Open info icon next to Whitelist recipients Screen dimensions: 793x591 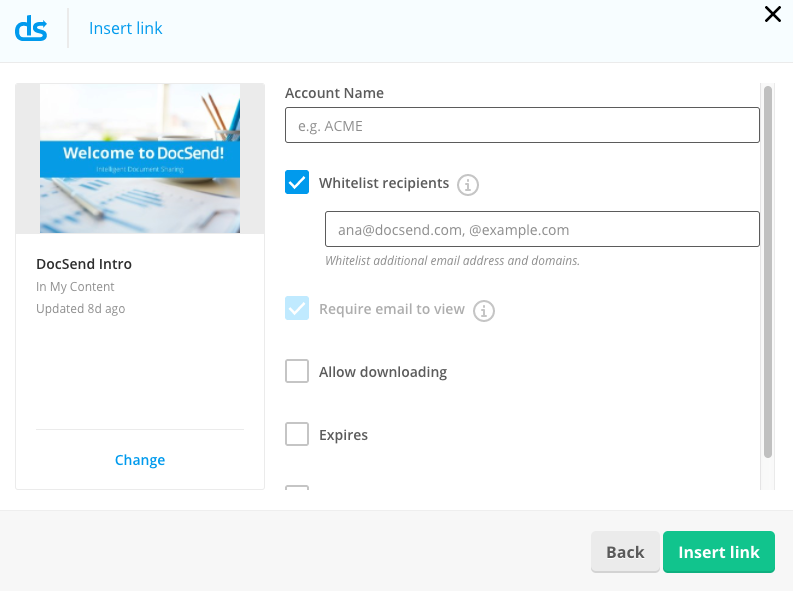468,185
